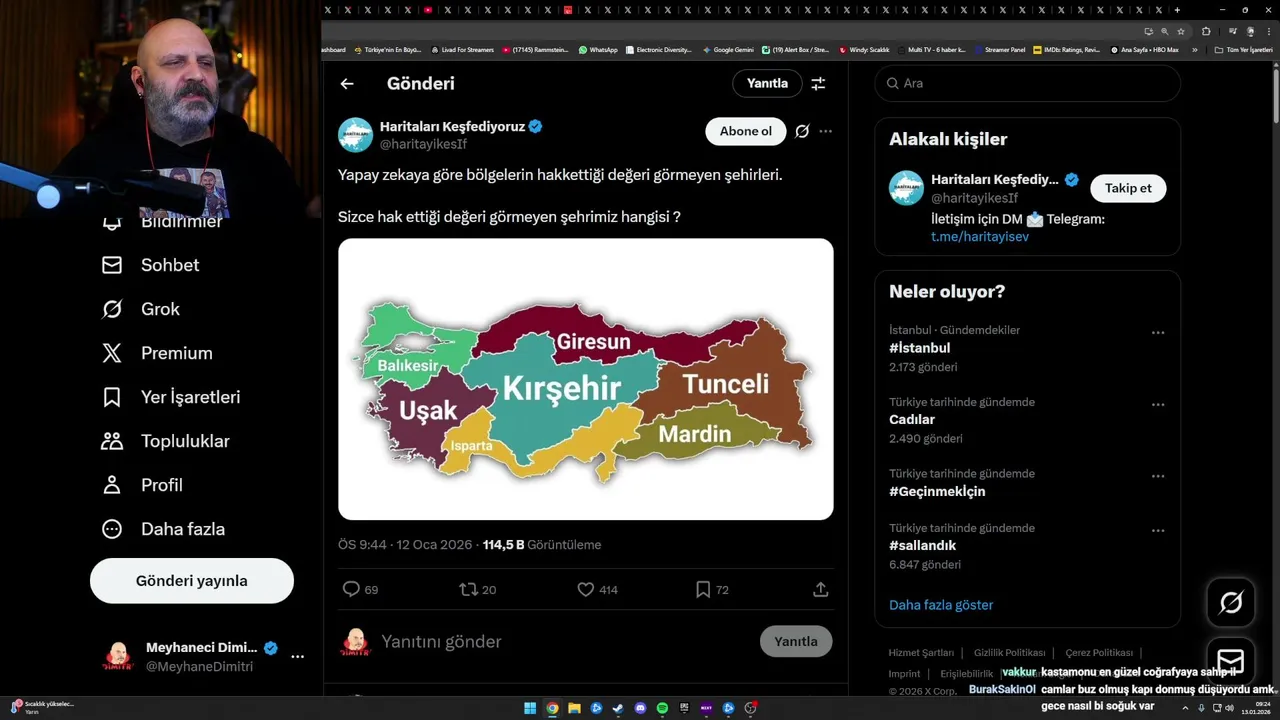Click the floating Grok button

[1231, 602]
